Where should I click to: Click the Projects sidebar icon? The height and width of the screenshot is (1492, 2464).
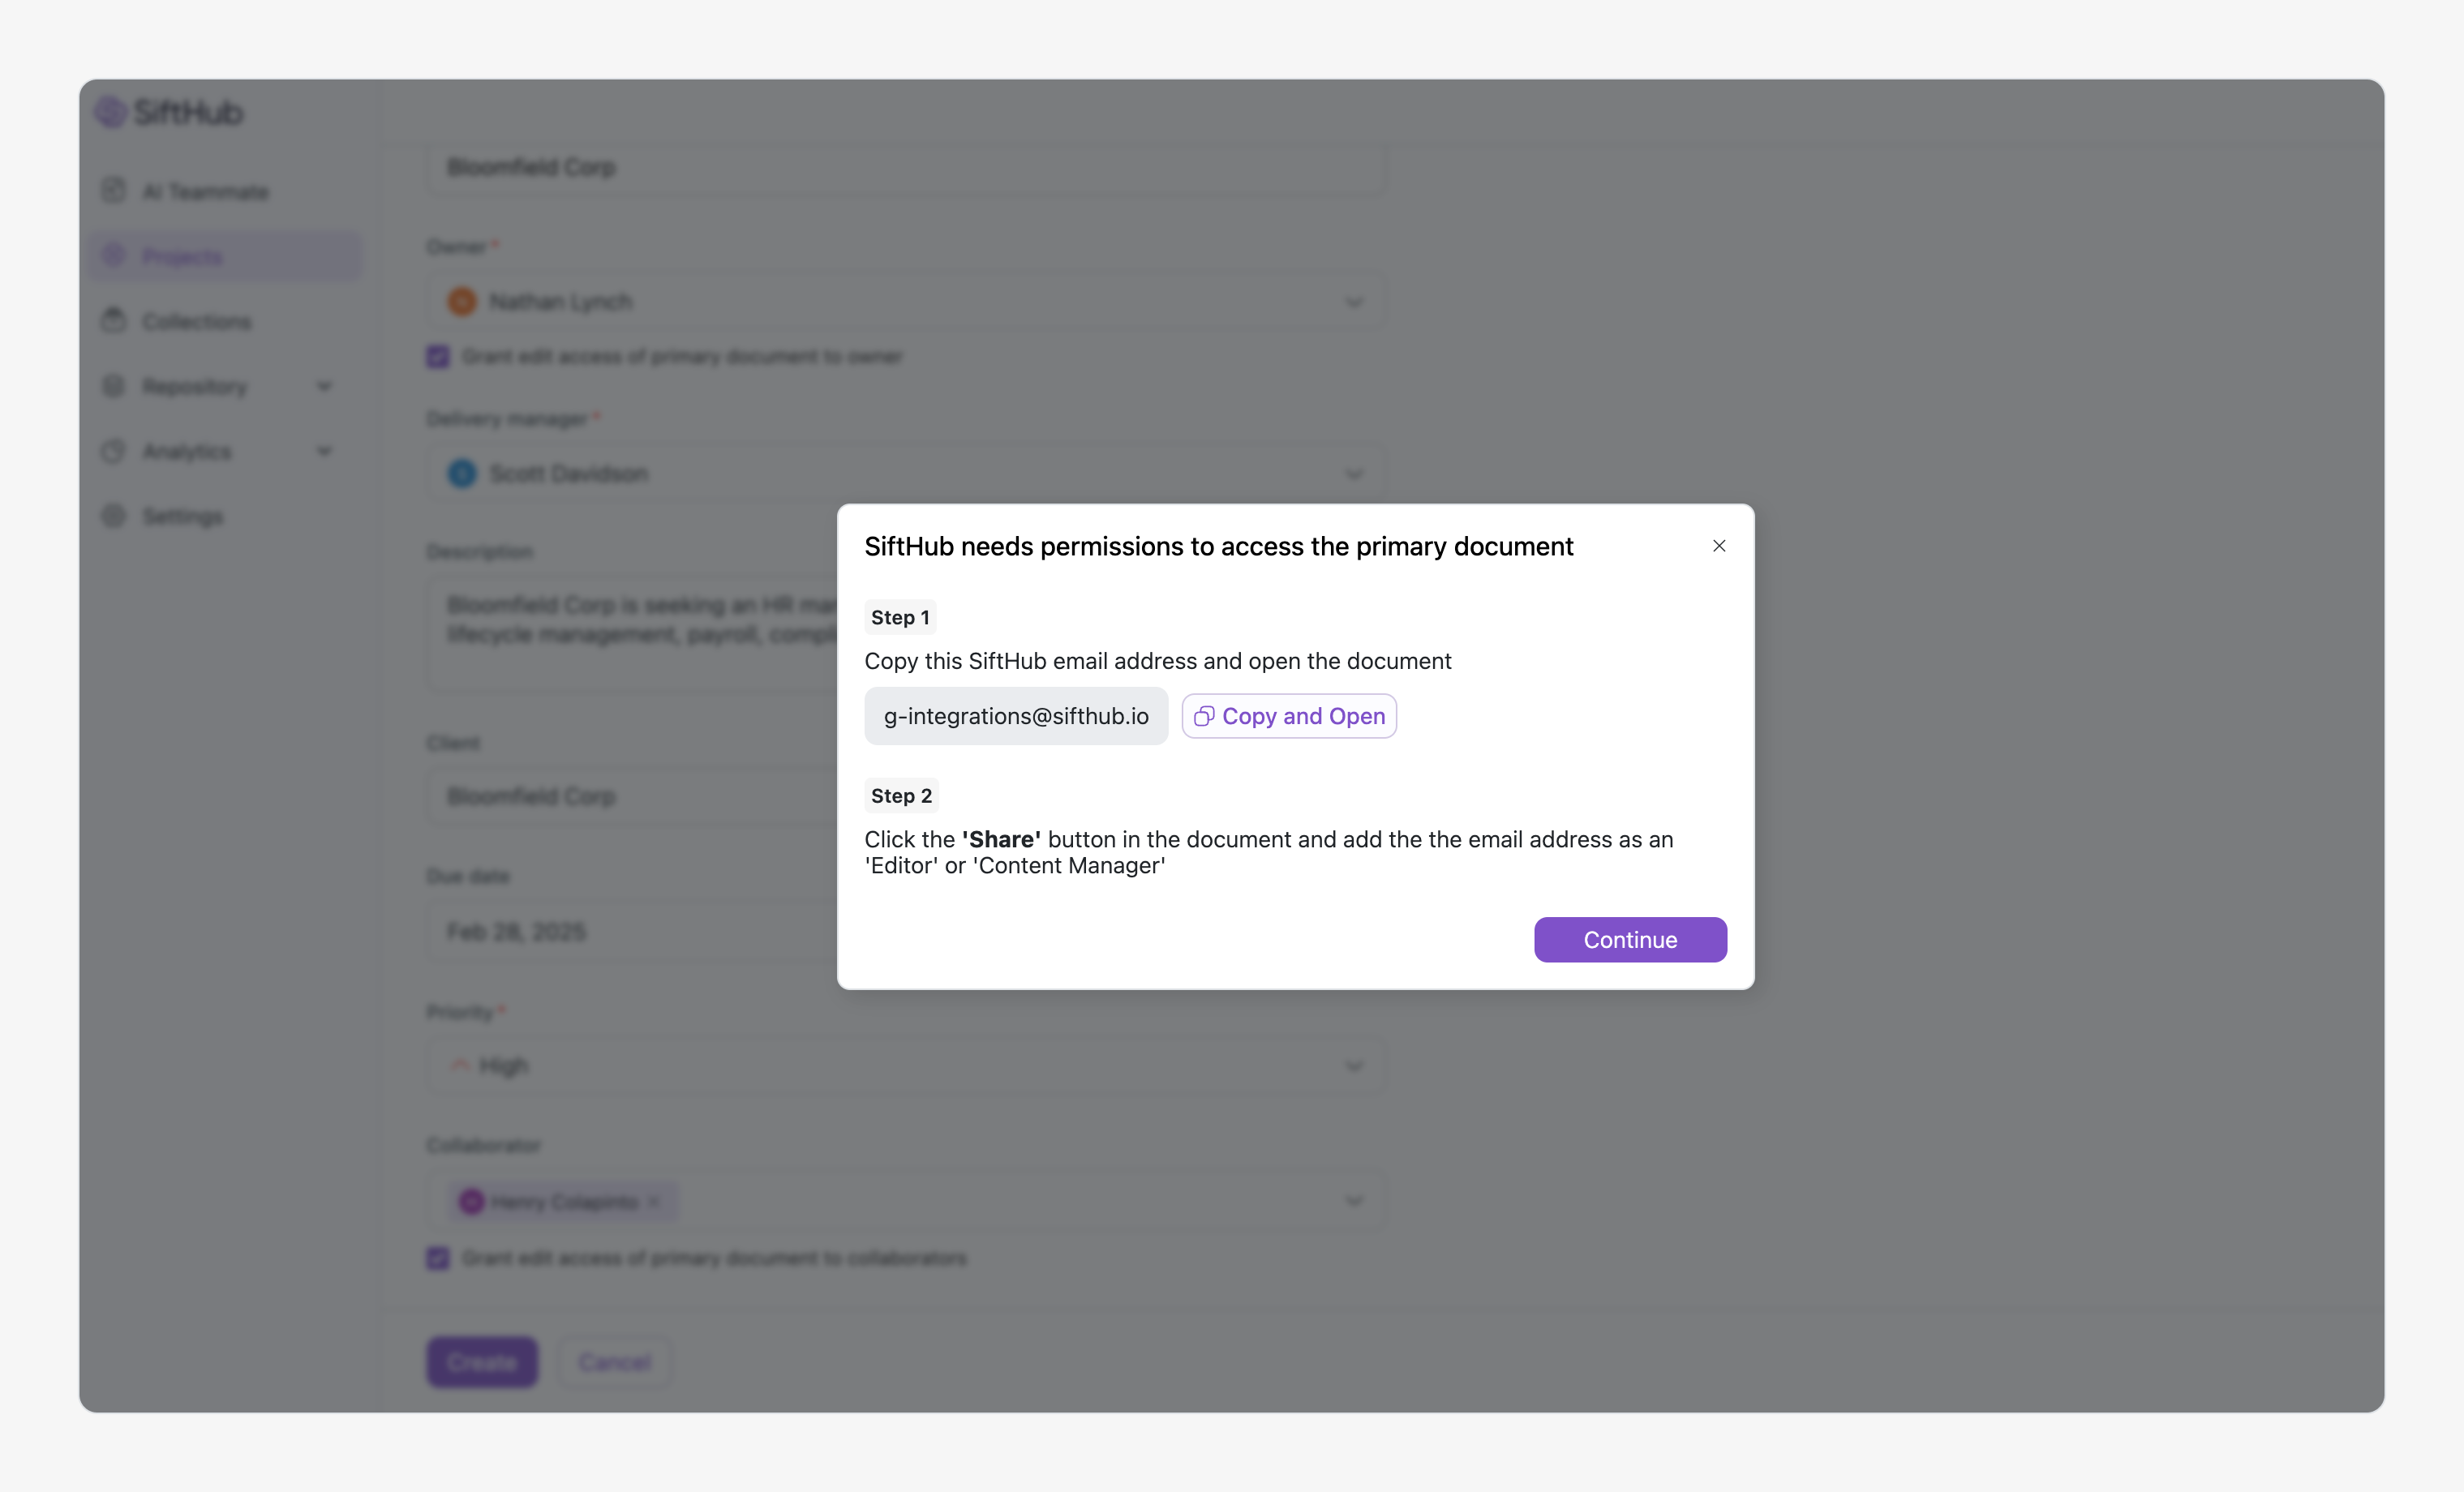[114, 256]
